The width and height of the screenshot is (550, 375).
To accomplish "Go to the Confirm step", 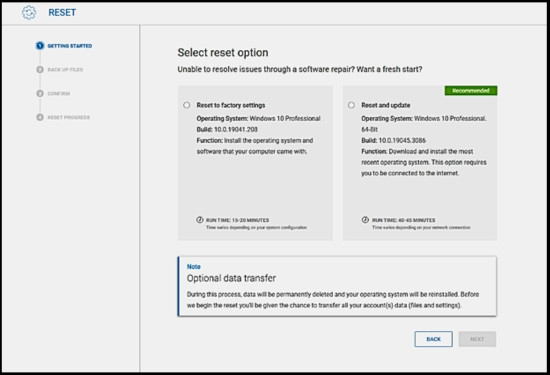I will [x=59, y=93].
